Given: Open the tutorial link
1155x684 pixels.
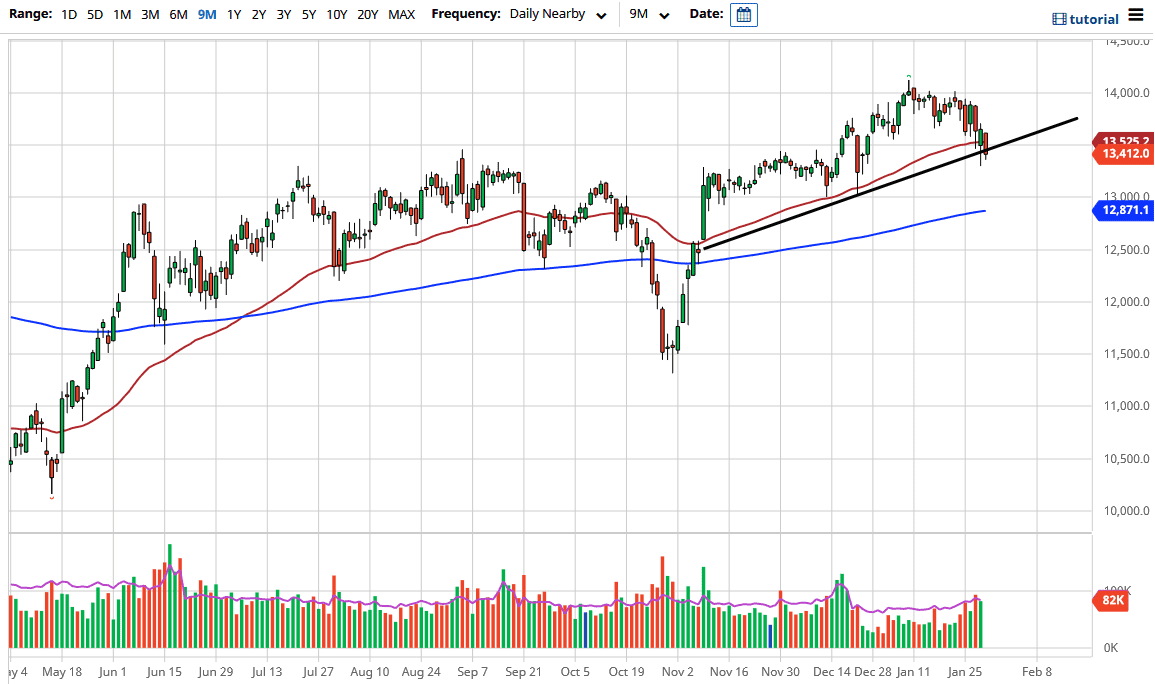Looking at the screenshot, I should point(1094,19).
